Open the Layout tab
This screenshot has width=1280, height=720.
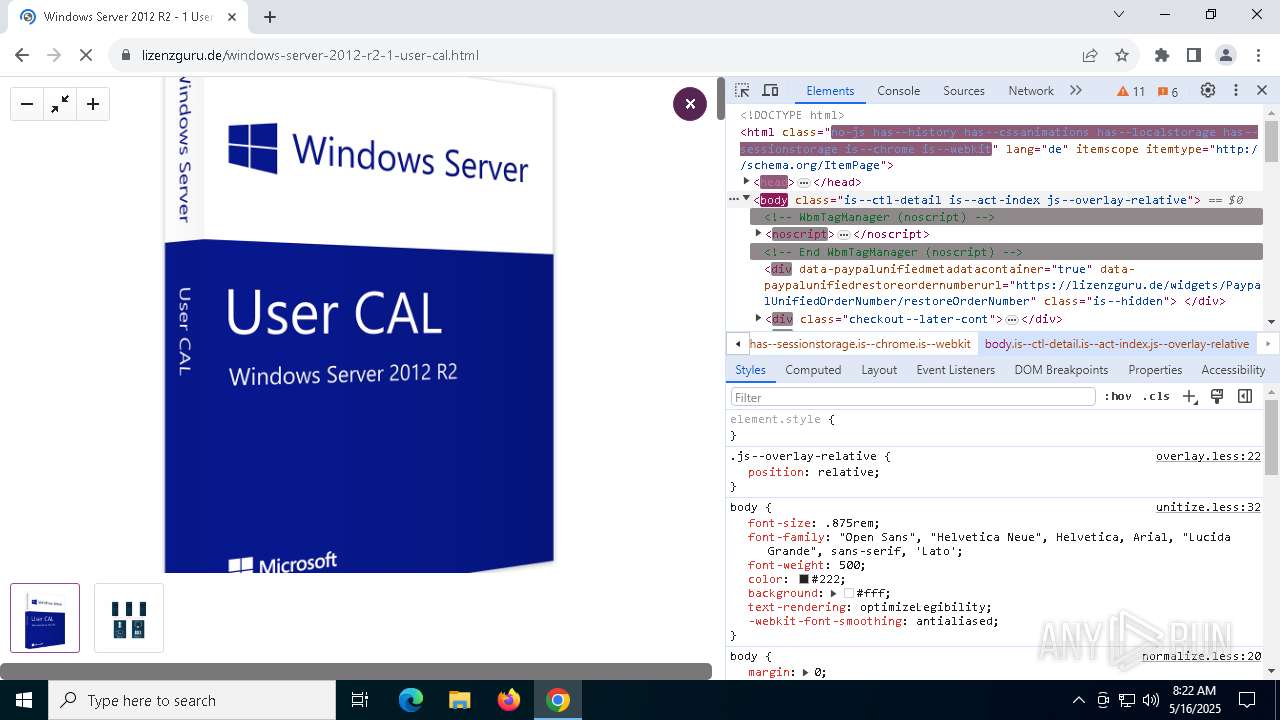(879, 369)
